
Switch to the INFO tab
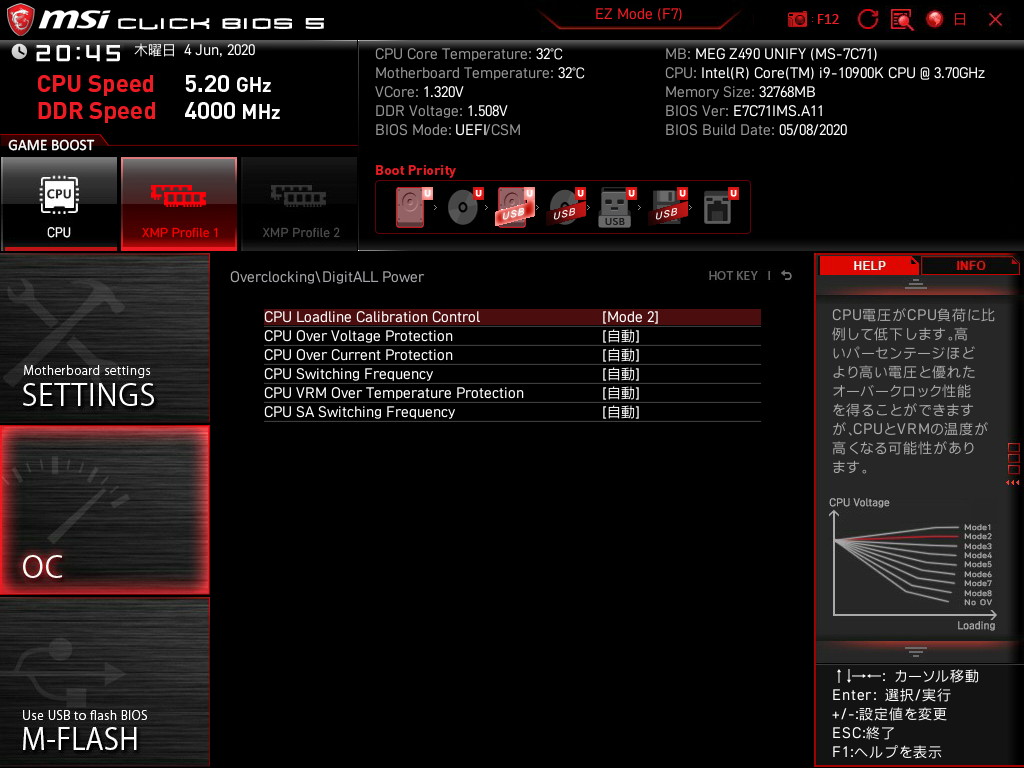click(970, 266)
